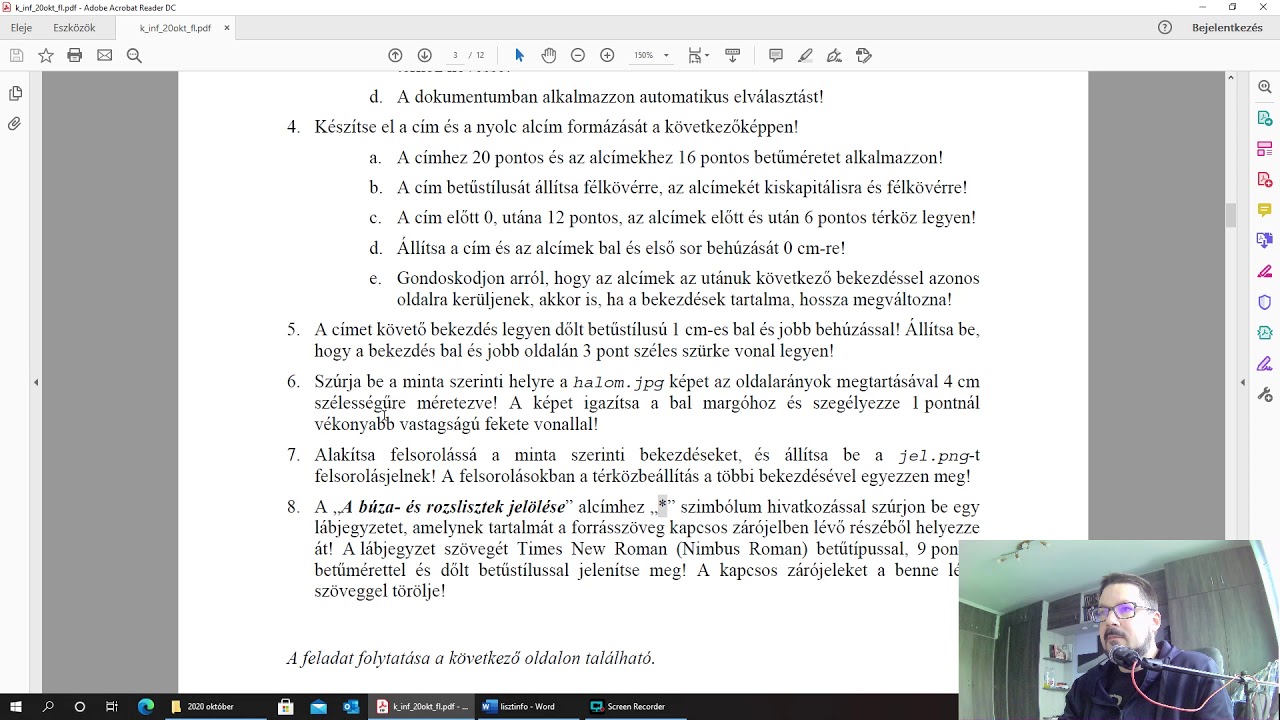Screen dimensions: 1280x720
Task: Print the PDF document
Action: [x=75, y=56]
